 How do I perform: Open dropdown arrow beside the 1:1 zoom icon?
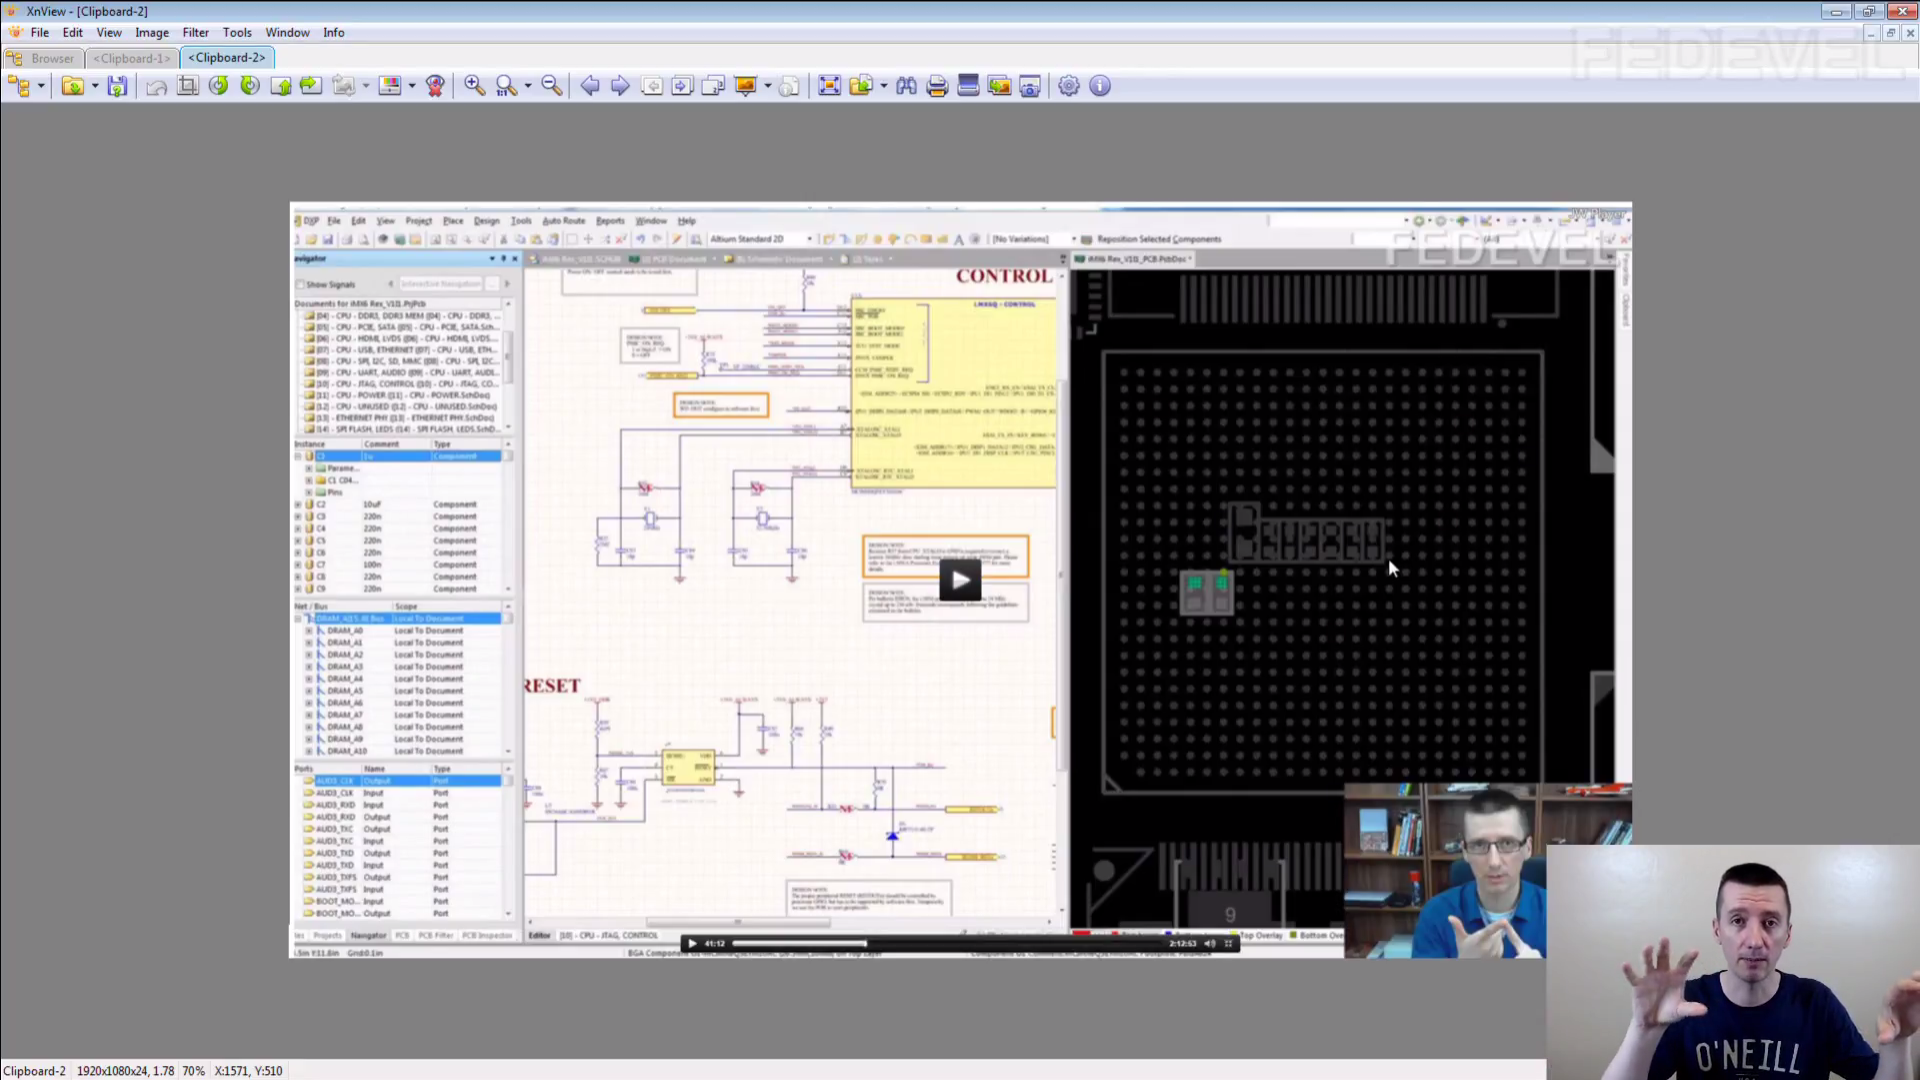pyautogui.click(x=528, y=86)
